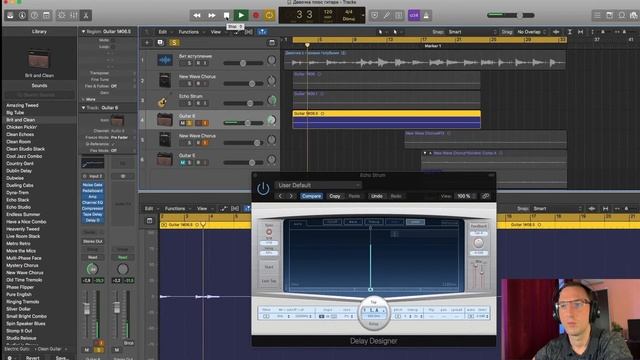Screen dimensions: 640x360
Task: Click the Library search field
Action: tap(39, 95)
